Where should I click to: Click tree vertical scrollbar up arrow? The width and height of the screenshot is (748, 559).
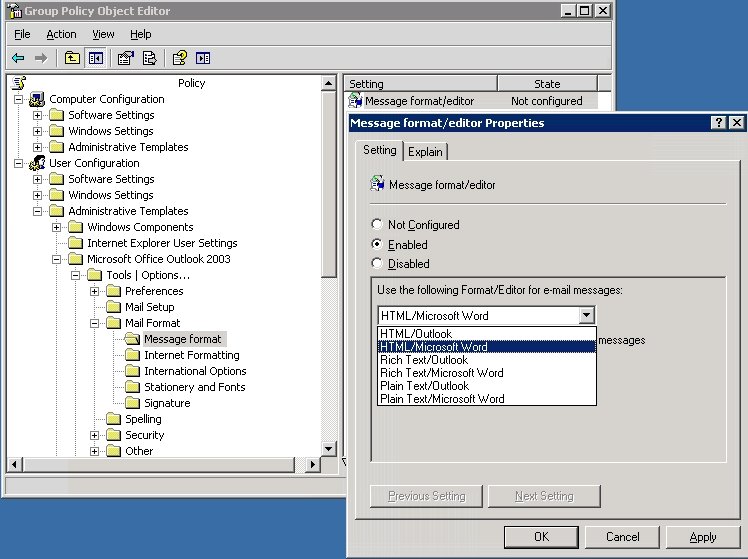[328, 83]
